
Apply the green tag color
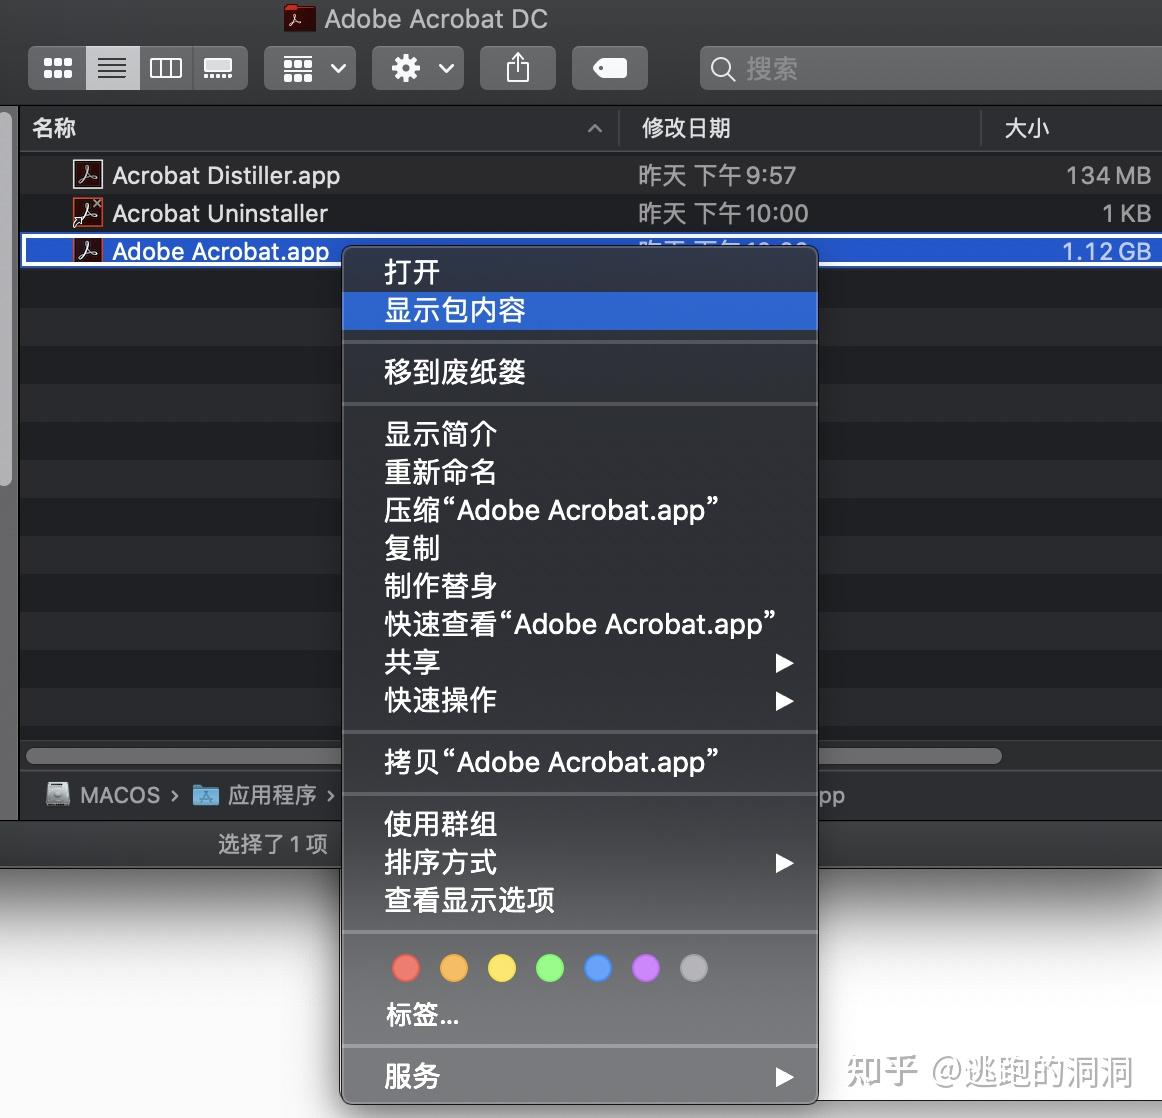550,968
